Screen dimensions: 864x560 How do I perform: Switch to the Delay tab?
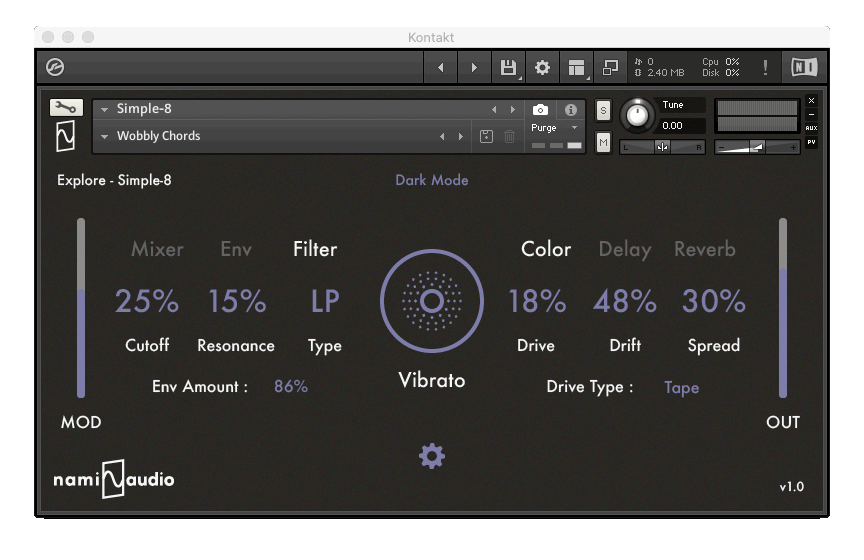click(625, 250)
